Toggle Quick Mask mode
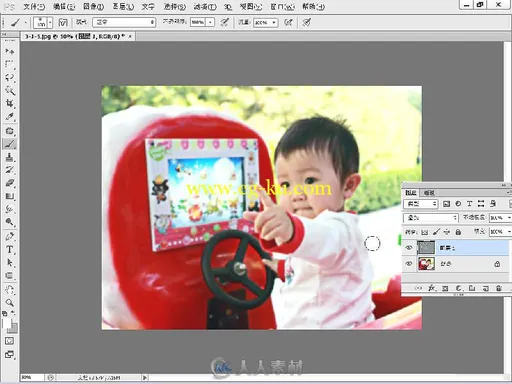 (x=9, y=341)
